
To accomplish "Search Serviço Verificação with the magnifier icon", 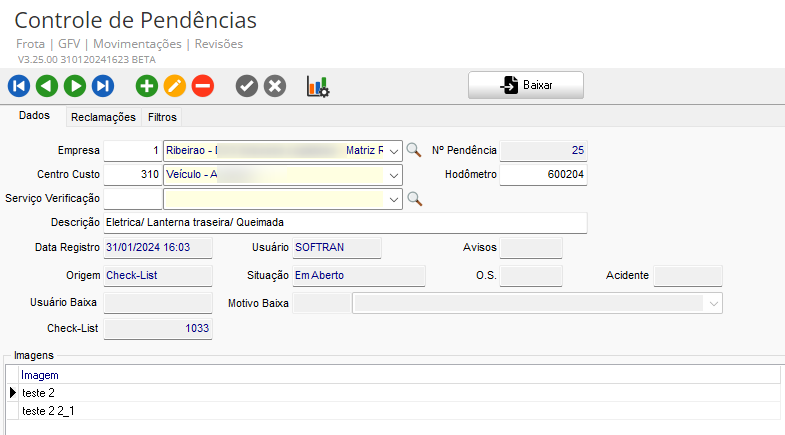I will (x=414, y=199).
